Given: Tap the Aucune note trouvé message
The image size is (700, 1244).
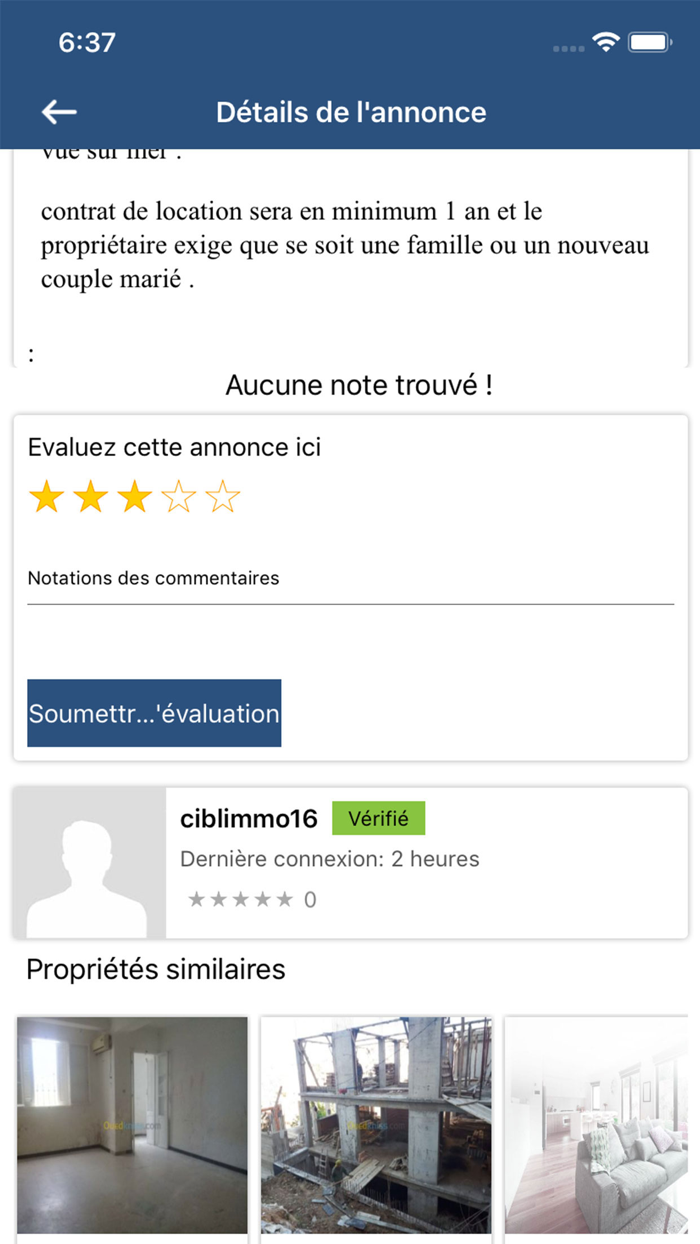Looking at the screenshot, I should pos(359,385).
